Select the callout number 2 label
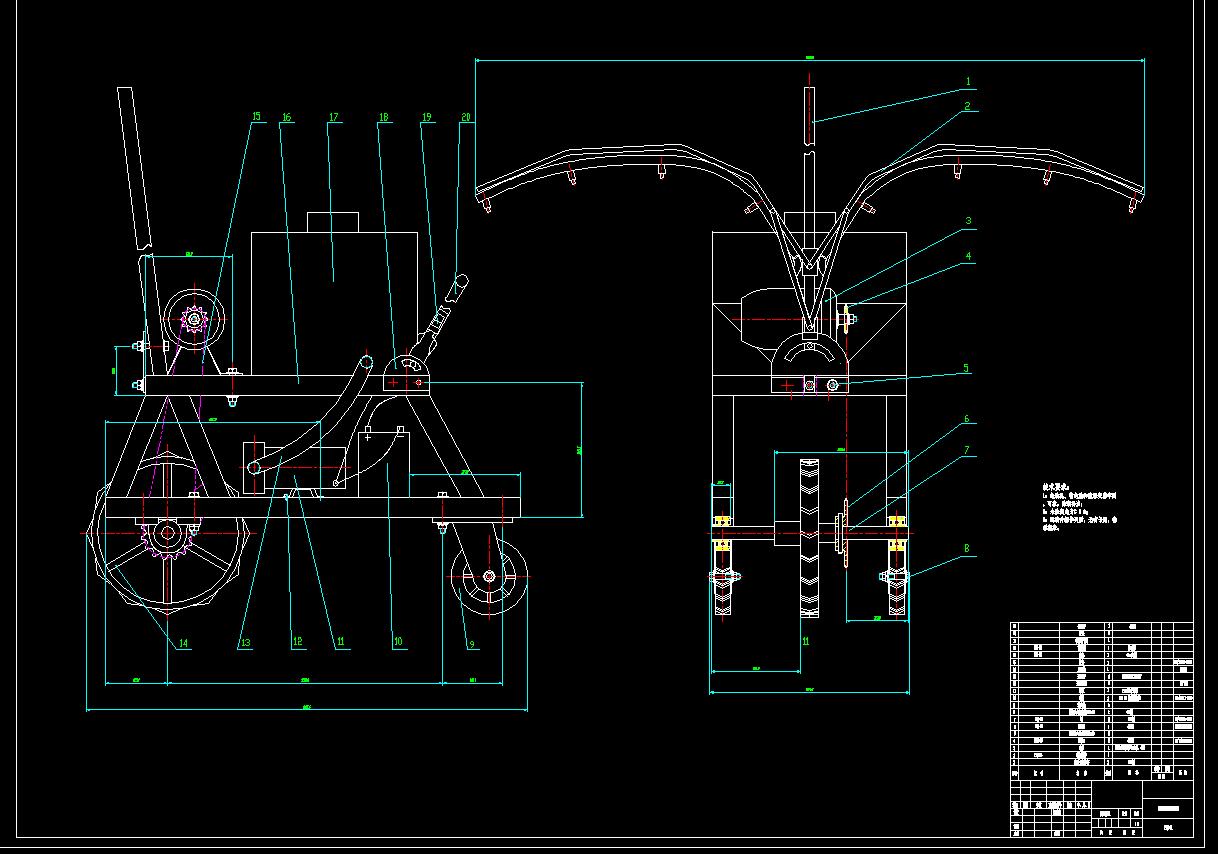Image resolution: width=1218 pixels, height=854 pixels. (967, 106)
